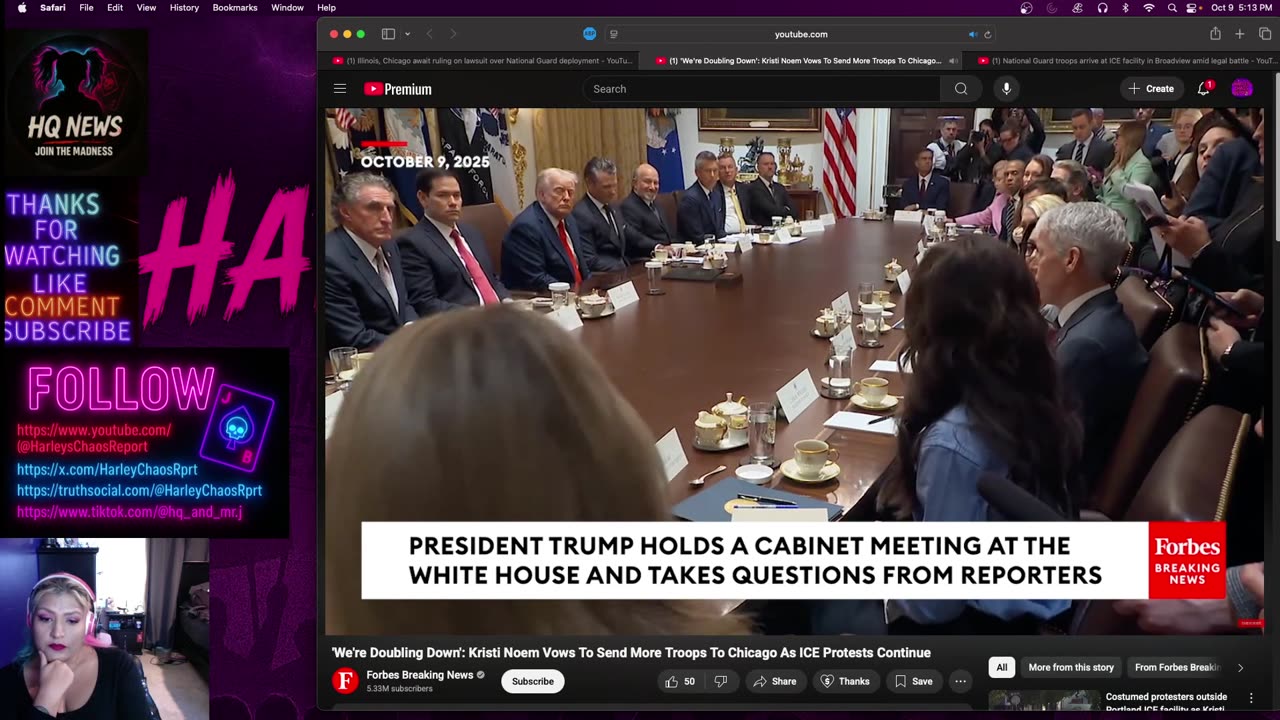Open YouTube notifications bell
The image size is (1280, 720).
[1204, 89]
